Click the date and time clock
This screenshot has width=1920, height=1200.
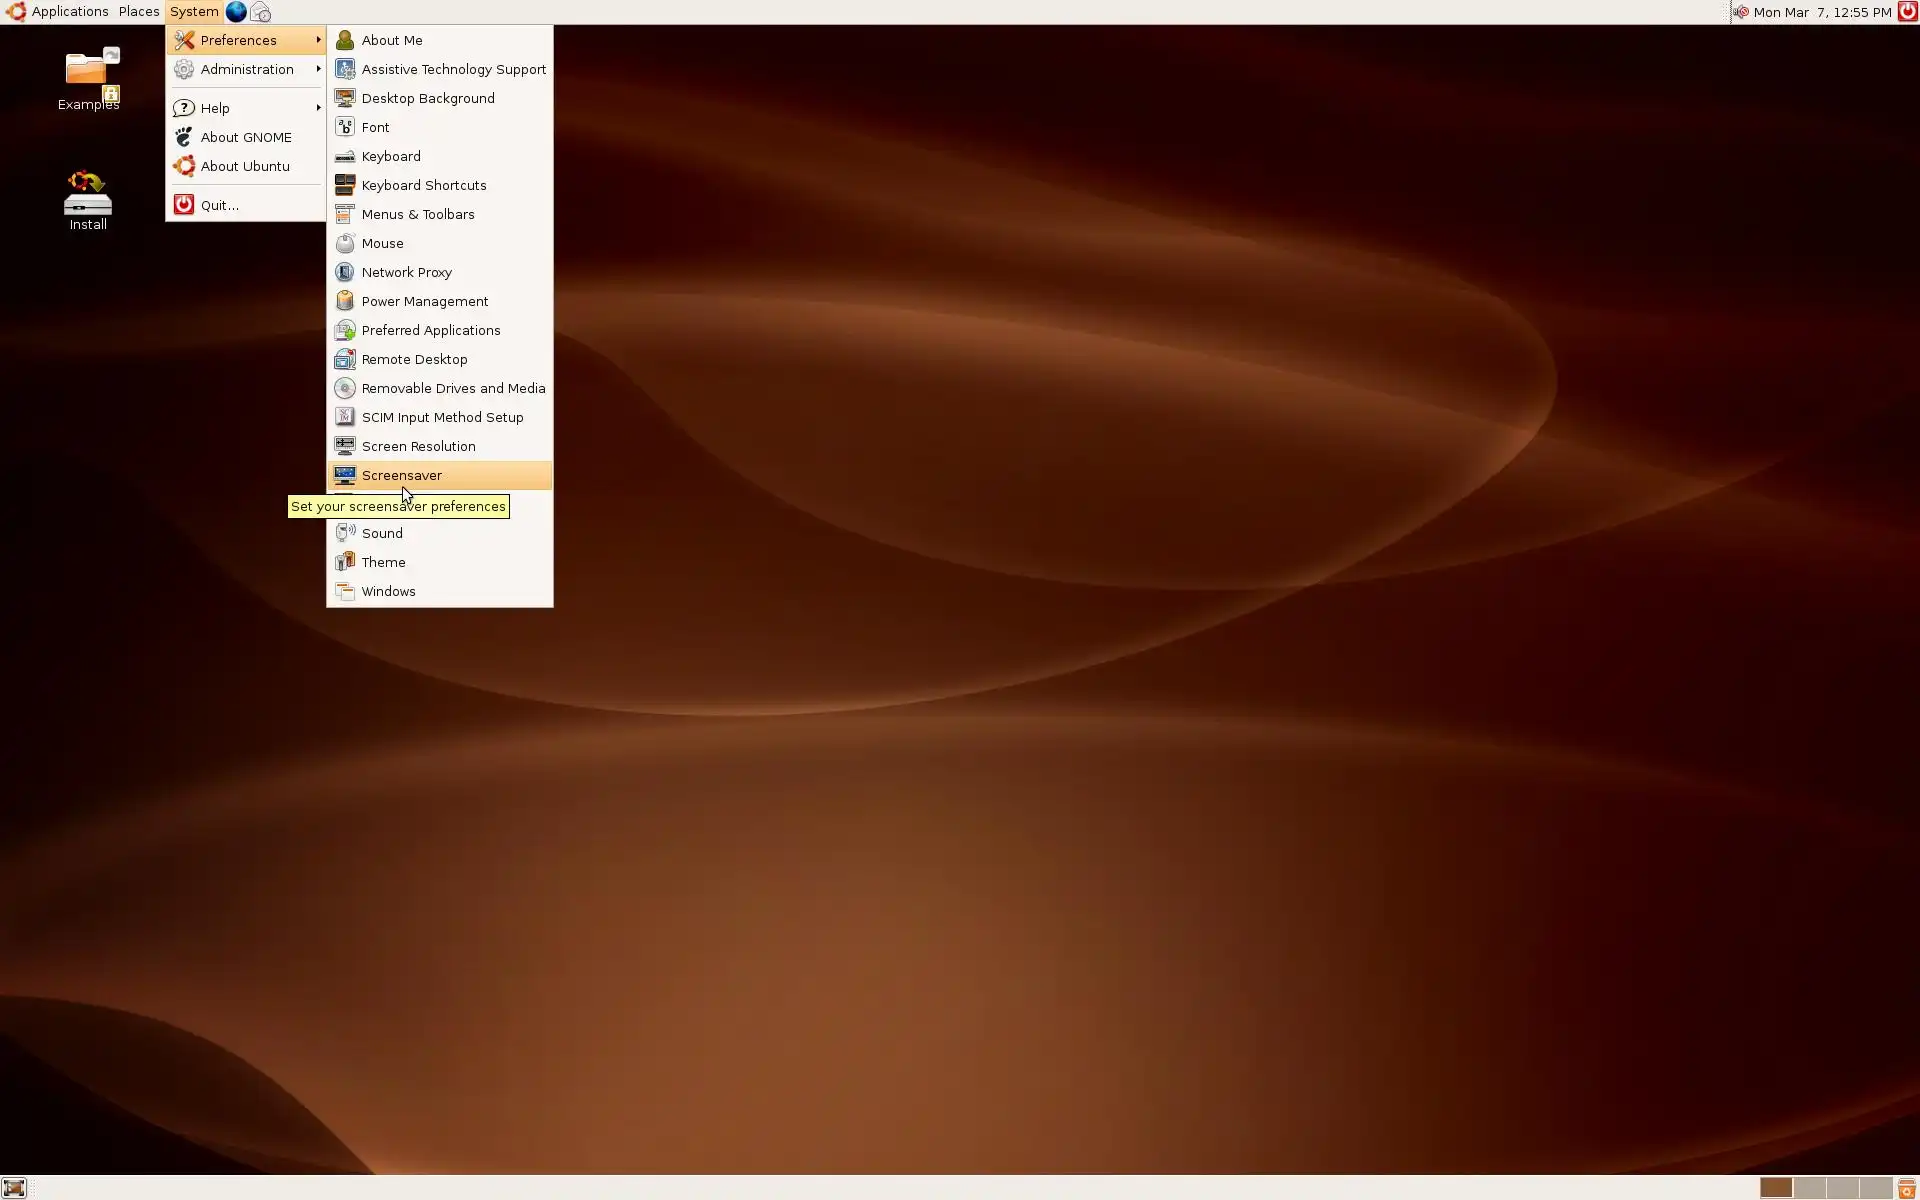(x=1822, y=12)
